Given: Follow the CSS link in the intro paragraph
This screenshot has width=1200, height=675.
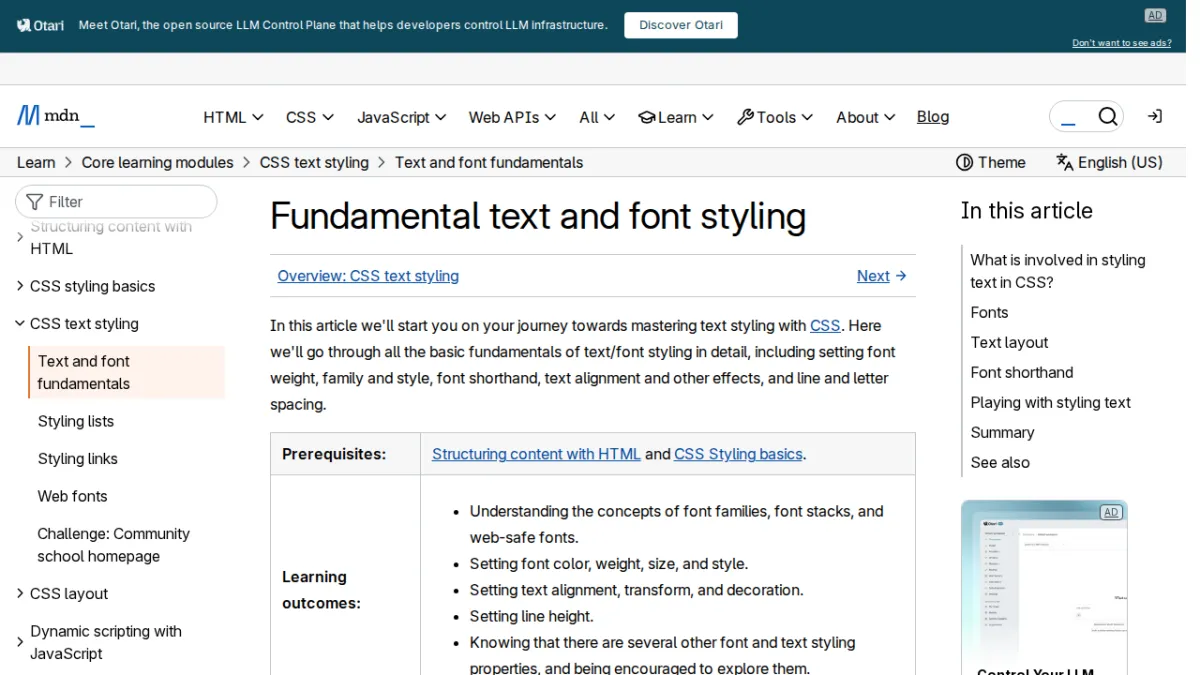Looking at the screenshot, I should pos(825,325).
